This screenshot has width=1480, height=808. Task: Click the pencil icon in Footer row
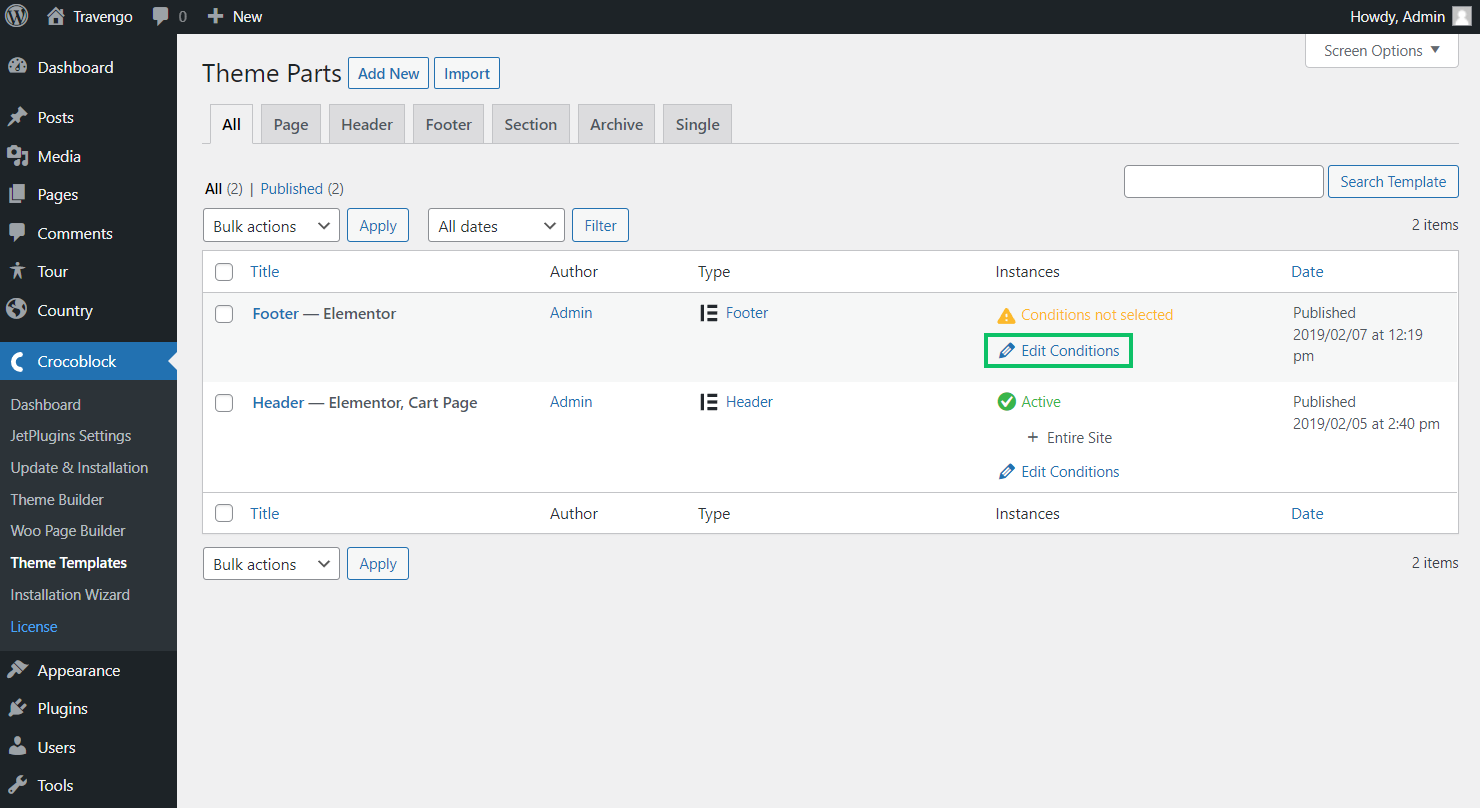1007,351
